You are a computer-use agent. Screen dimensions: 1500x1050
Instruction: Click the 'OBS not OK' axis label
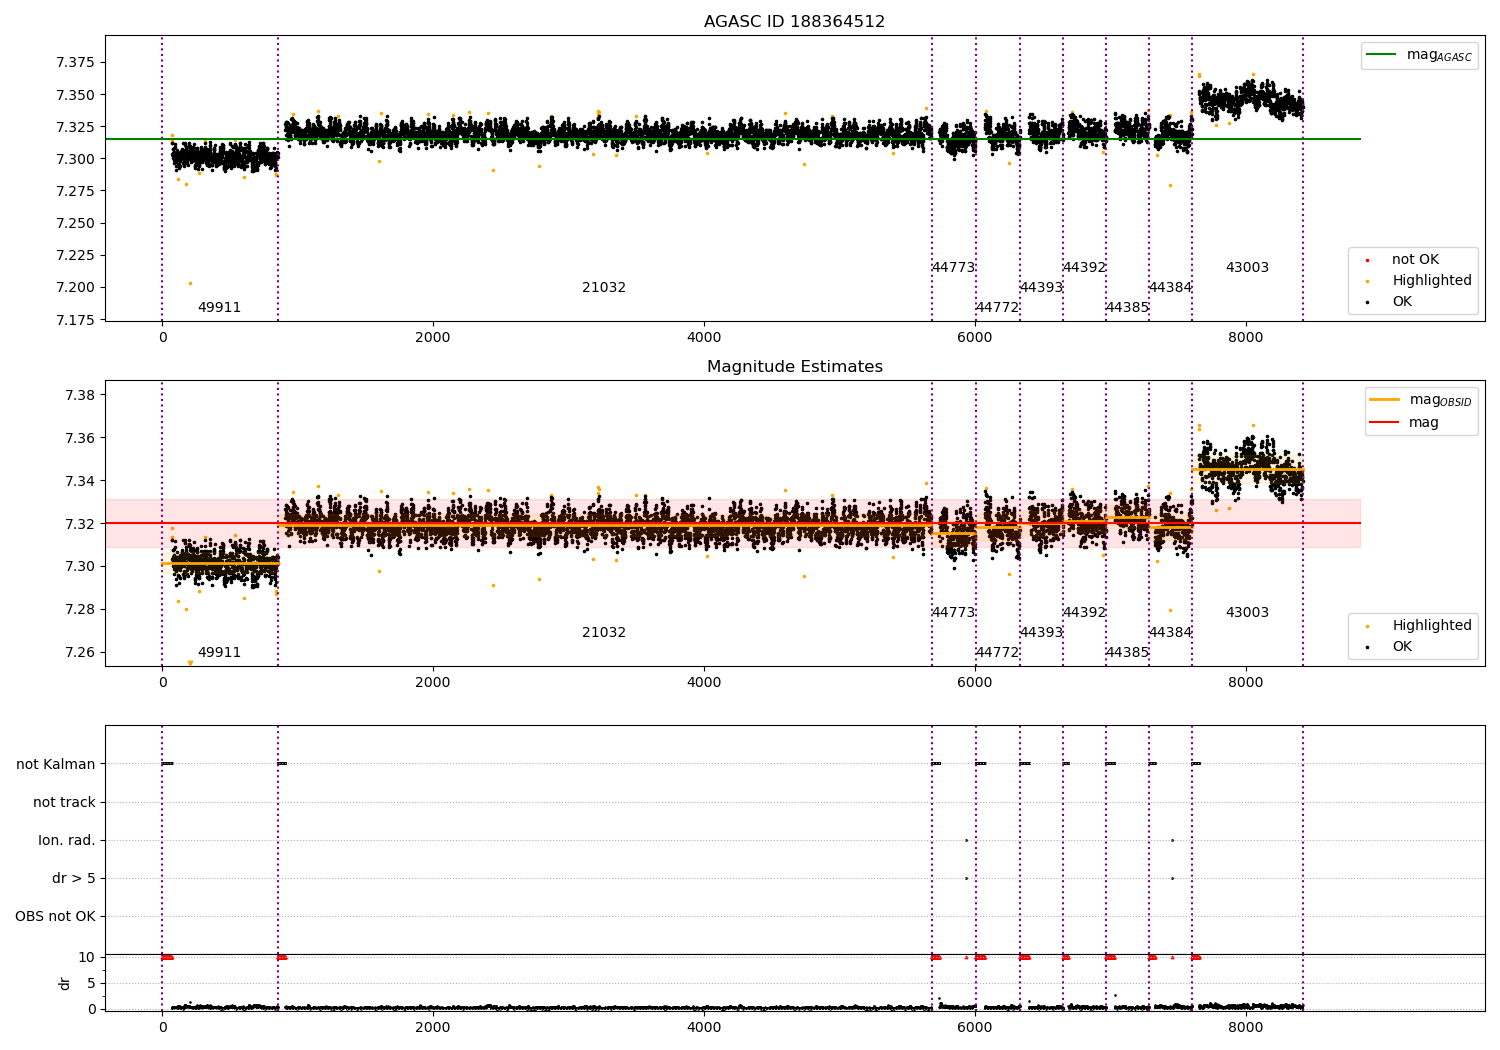[55, 917]
